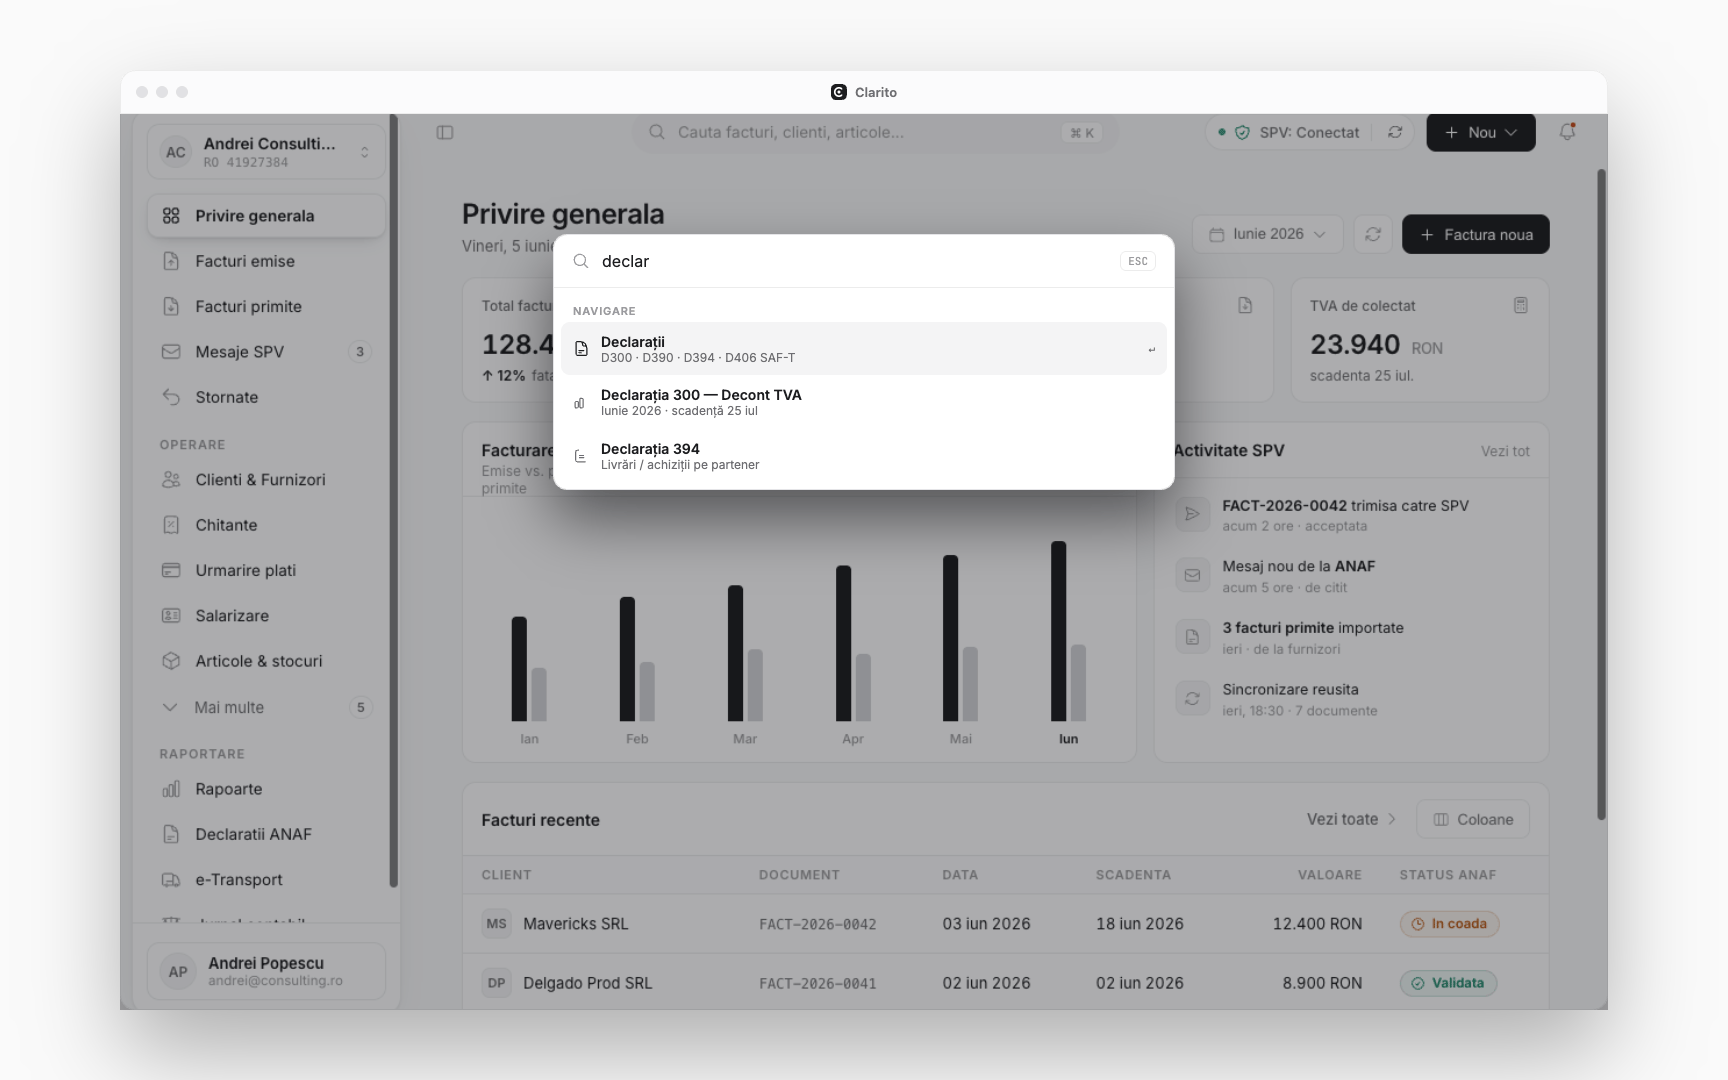Open Mesaje SPV in sidebar
1728x1080 pixels.
coord(266,352)
